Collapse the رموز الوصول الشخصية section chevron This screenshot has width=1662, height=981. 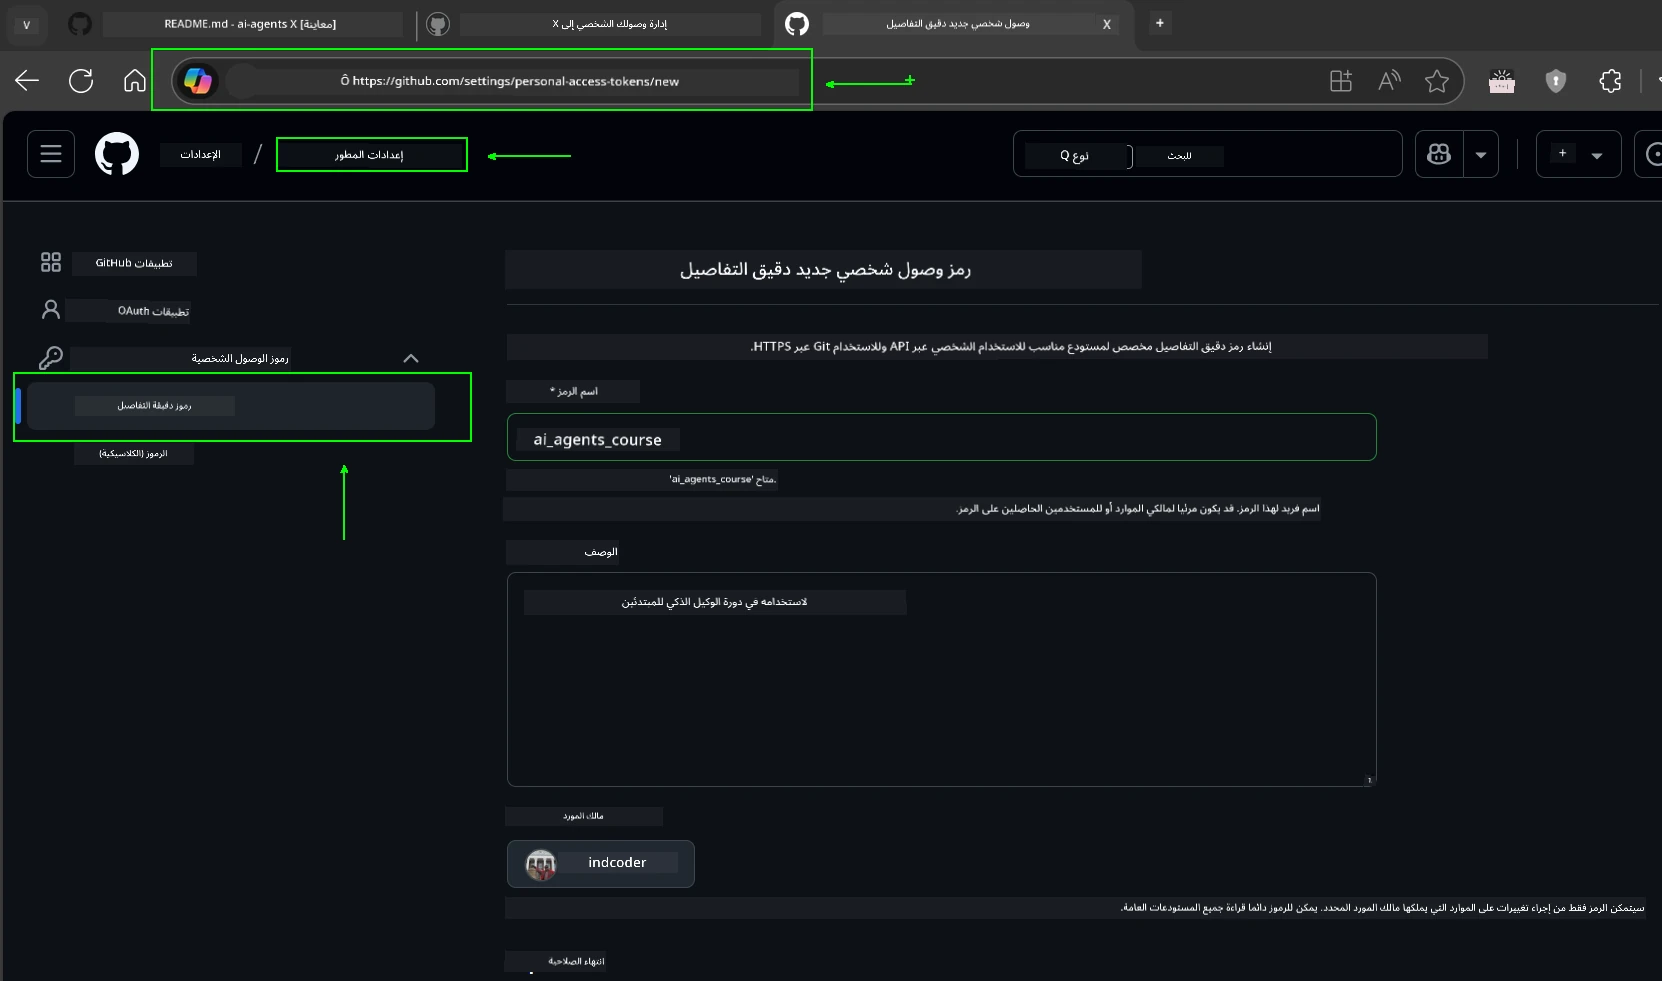coord(410,358)
